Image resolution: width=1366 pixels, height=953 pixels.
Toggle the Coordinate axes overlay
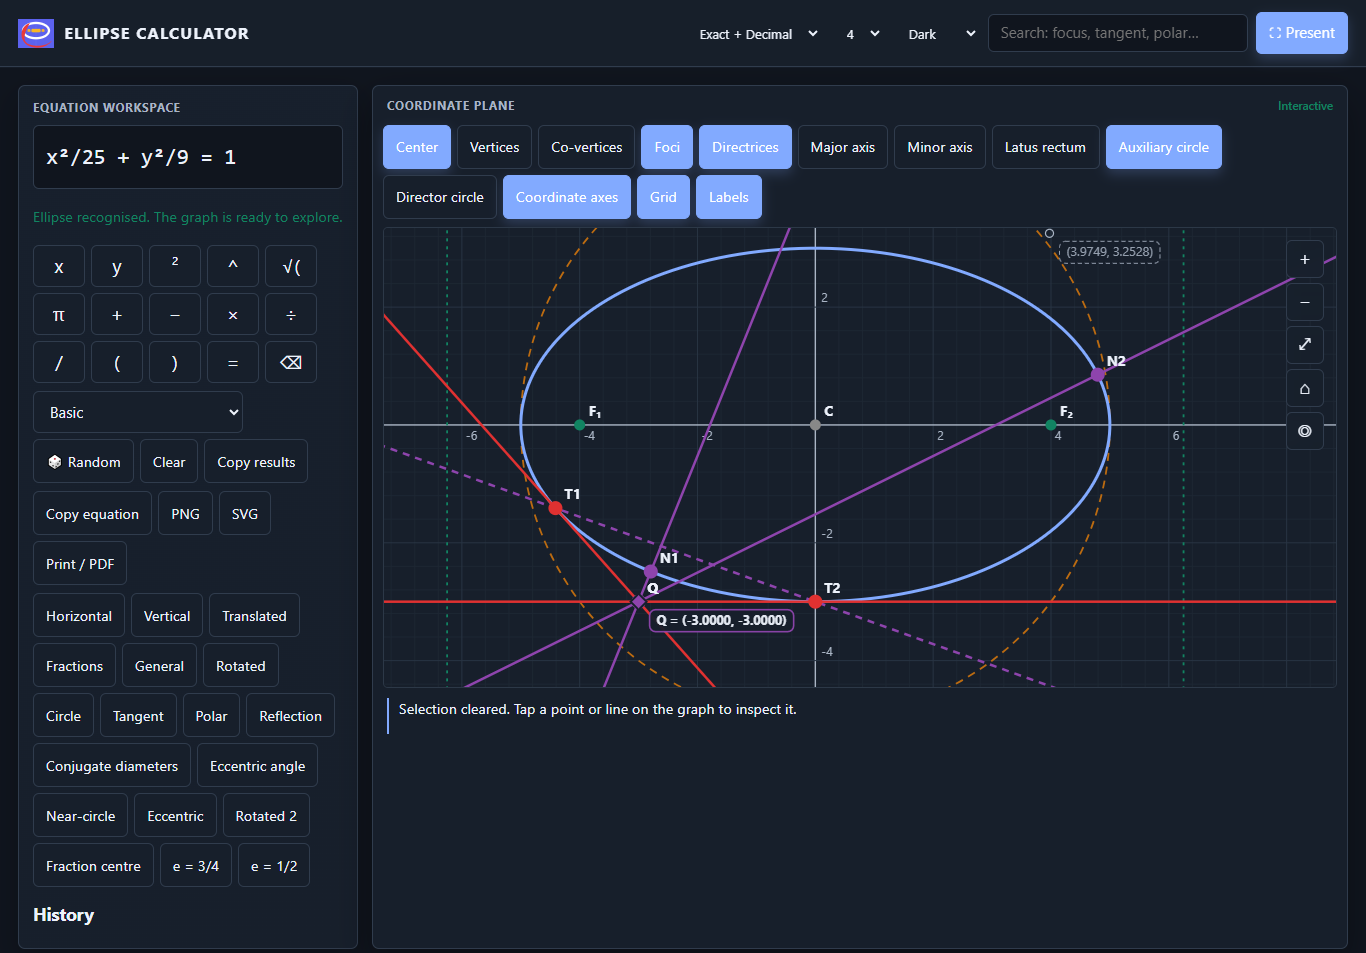567,197
